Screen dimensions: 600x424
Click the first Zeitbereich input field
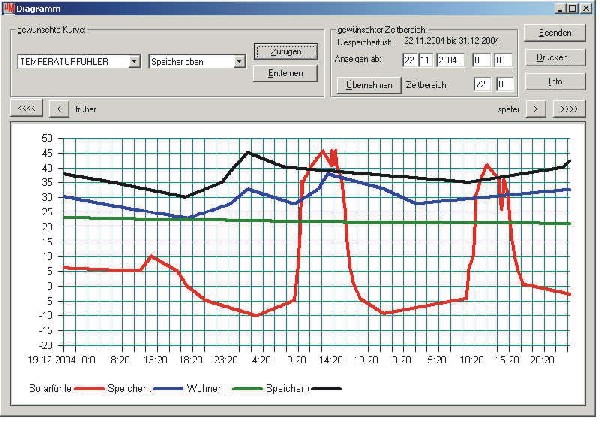(x=481, y=85)
